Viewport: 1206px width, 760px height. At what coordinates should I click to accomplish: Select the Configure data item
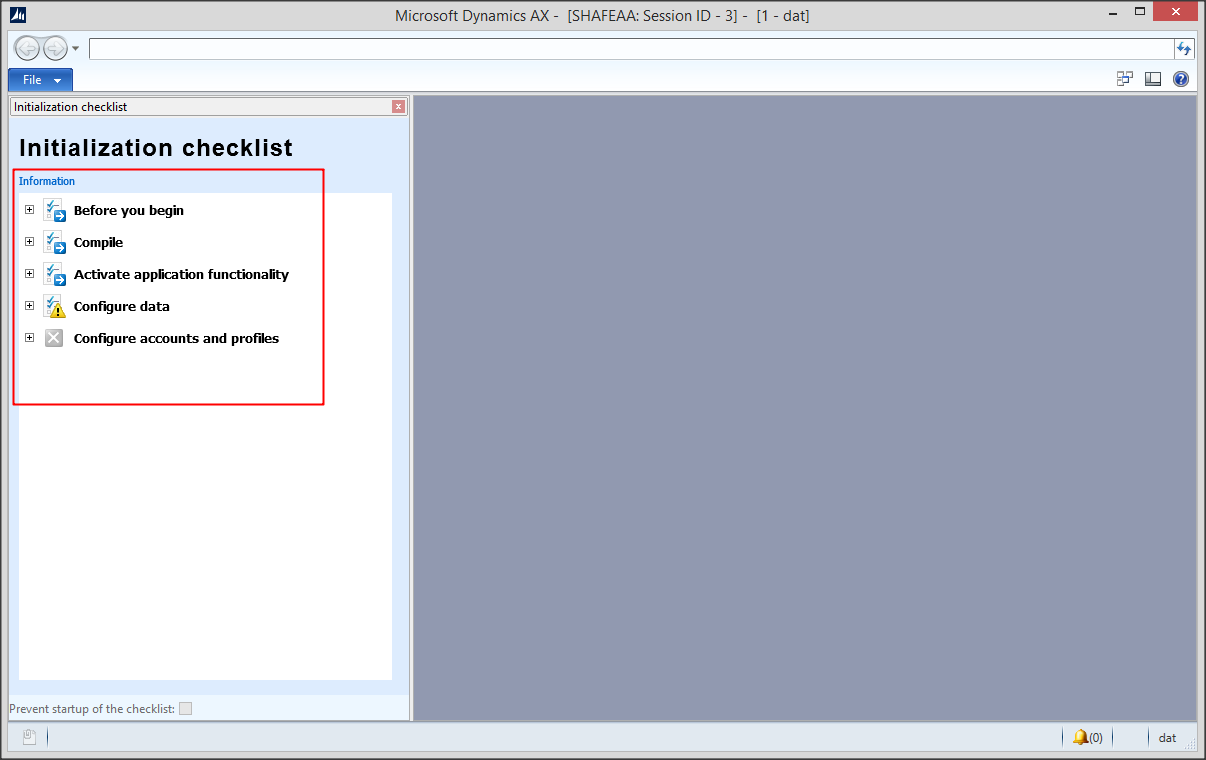[x=122, y=307]
